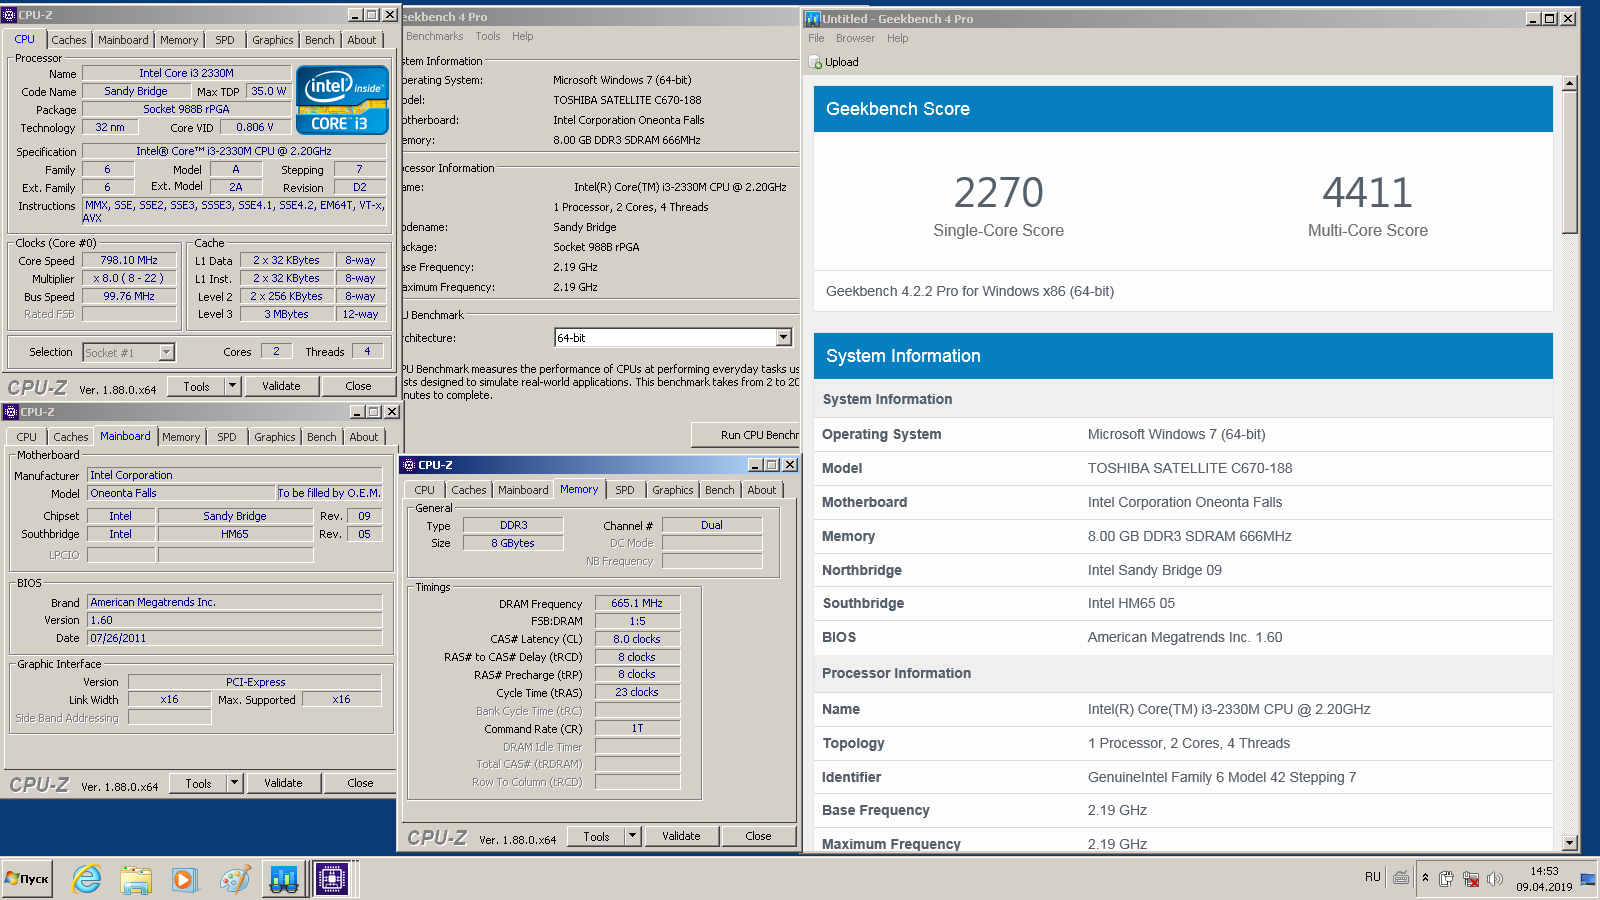The width and height of the screenshot is (1600, 900).
Task: Select the Bench tab in the Memory CPU-Z window
Action: click(720, 490)
